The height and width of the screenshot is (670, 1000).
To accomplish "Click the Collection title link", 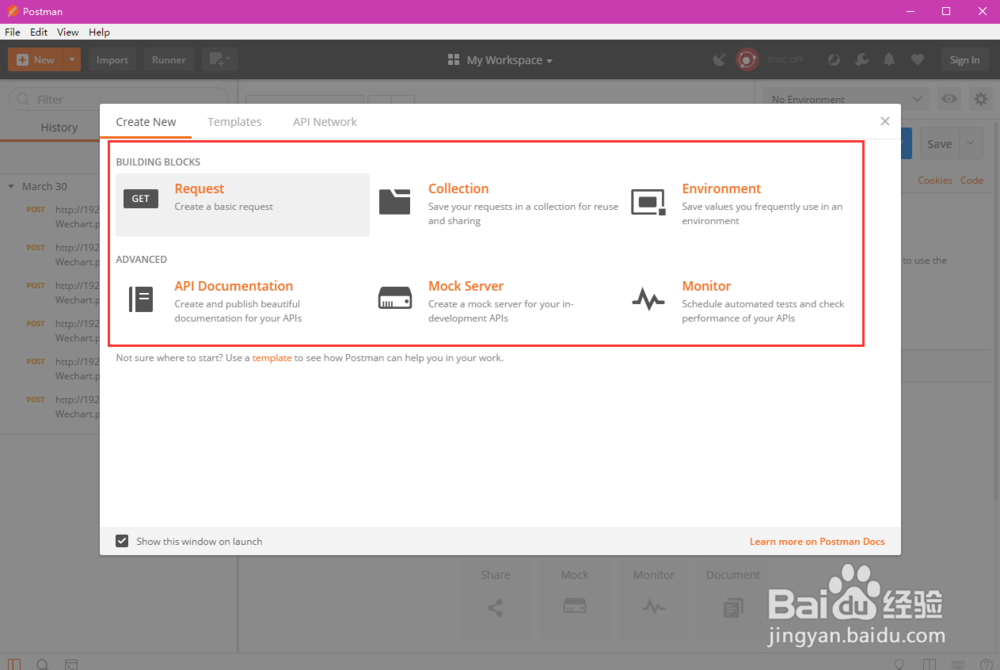I will pos(458,189).
